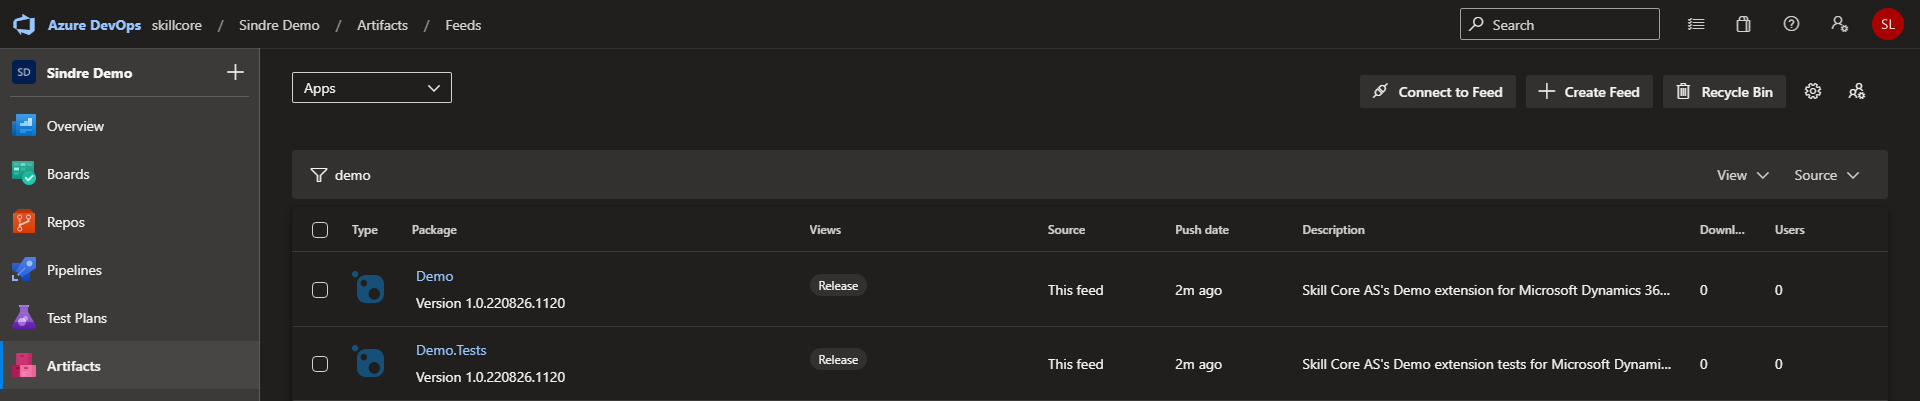Click the Connect to Feed button
This screenshot has width=1920, height=401.
pos(1437,92)
